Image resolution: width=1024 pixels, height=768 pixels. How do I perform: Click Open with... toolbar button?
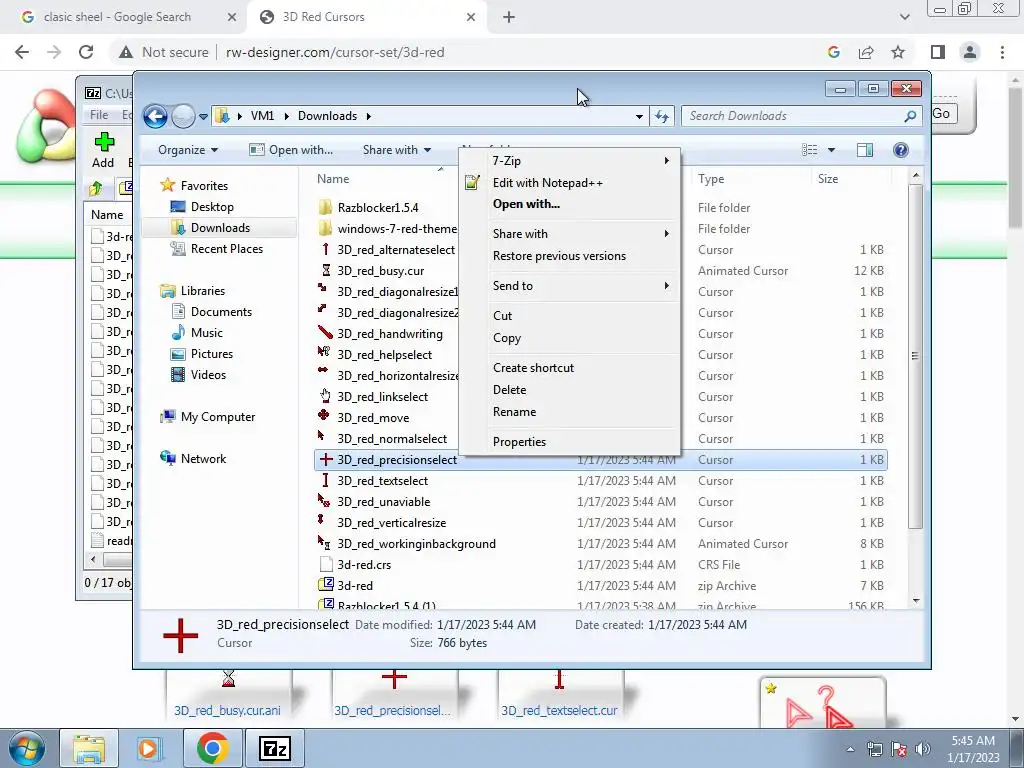tap(291, 150)
